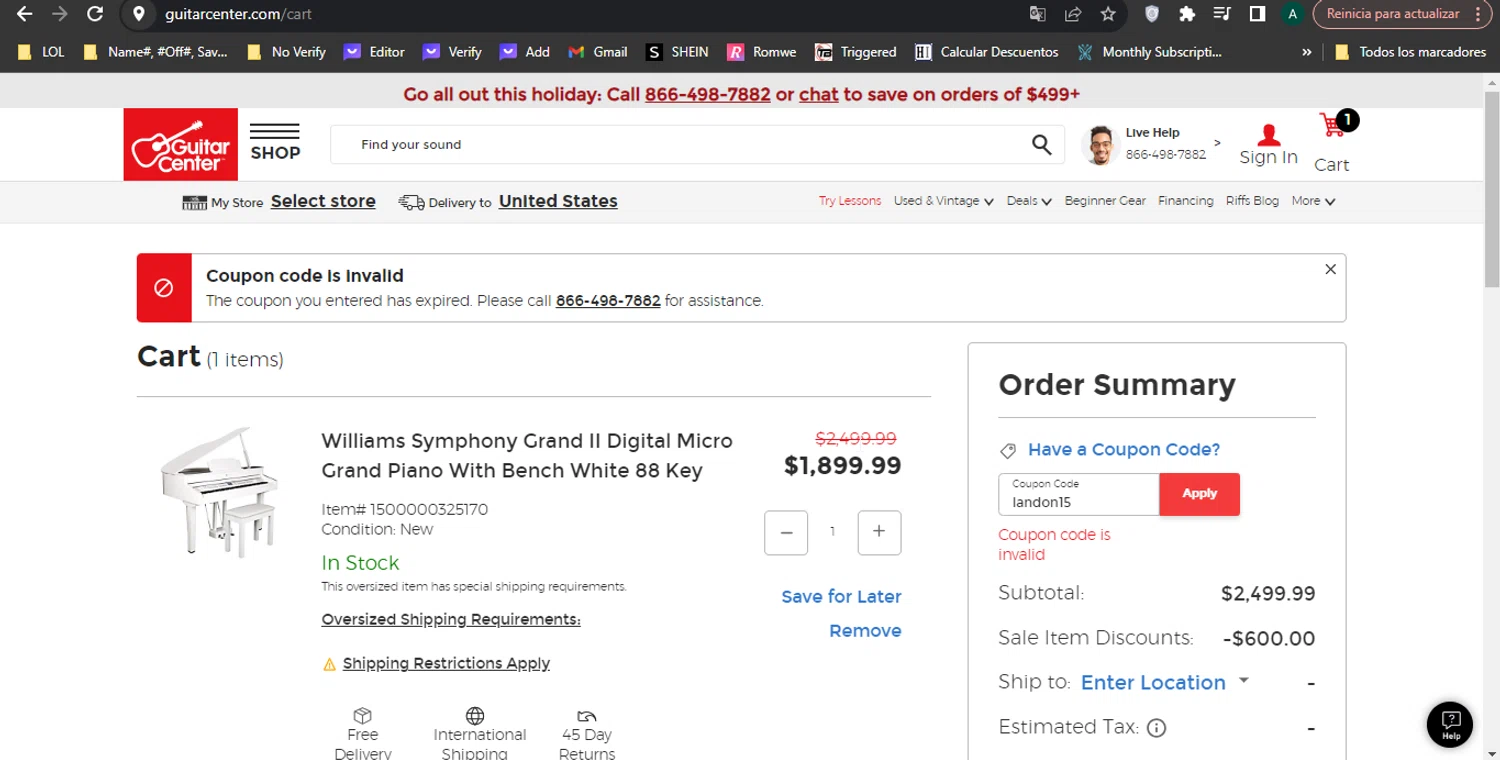
Task: Click the chat link in banner
Action: click(818, 94)
